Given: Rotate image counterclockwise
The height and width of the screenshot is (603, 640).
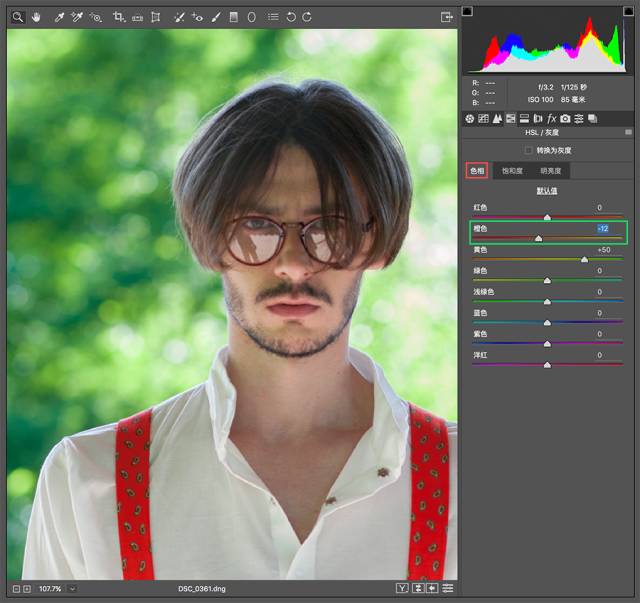Looking at the screenshot, I should pos(291,17).
